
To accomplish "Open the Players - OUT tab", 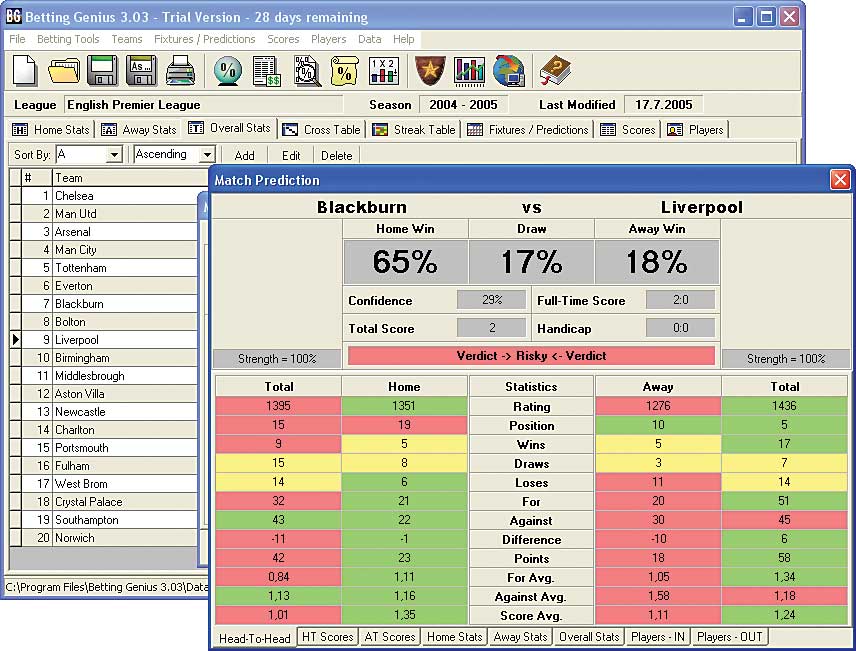I will (x=729, y=637).
